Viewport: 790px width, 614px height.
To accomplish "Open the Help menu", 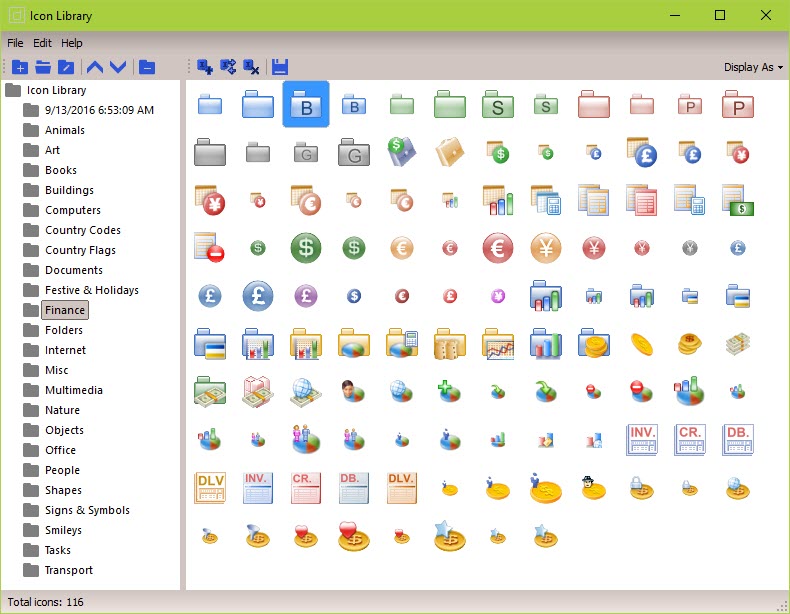I will 72,43.
